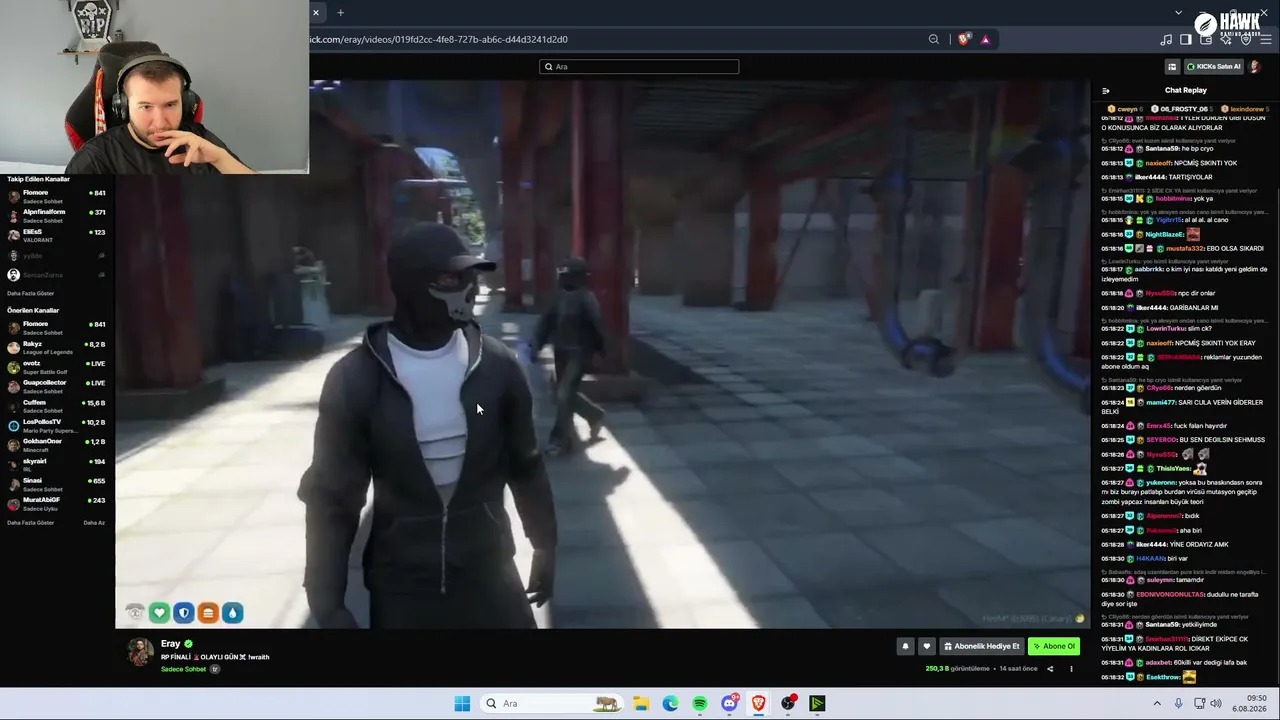Open the three-dot more options menu
Screen dimensions: 1280x720
pyautogui.click(x=1071, y=669)
